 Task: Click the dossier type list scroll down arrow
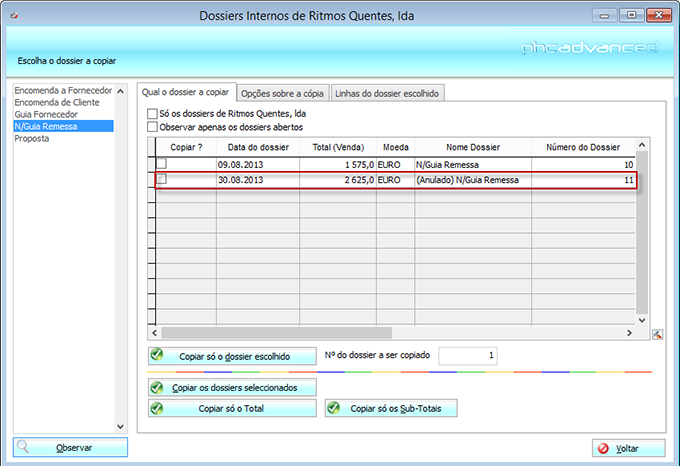pos(121,427)
